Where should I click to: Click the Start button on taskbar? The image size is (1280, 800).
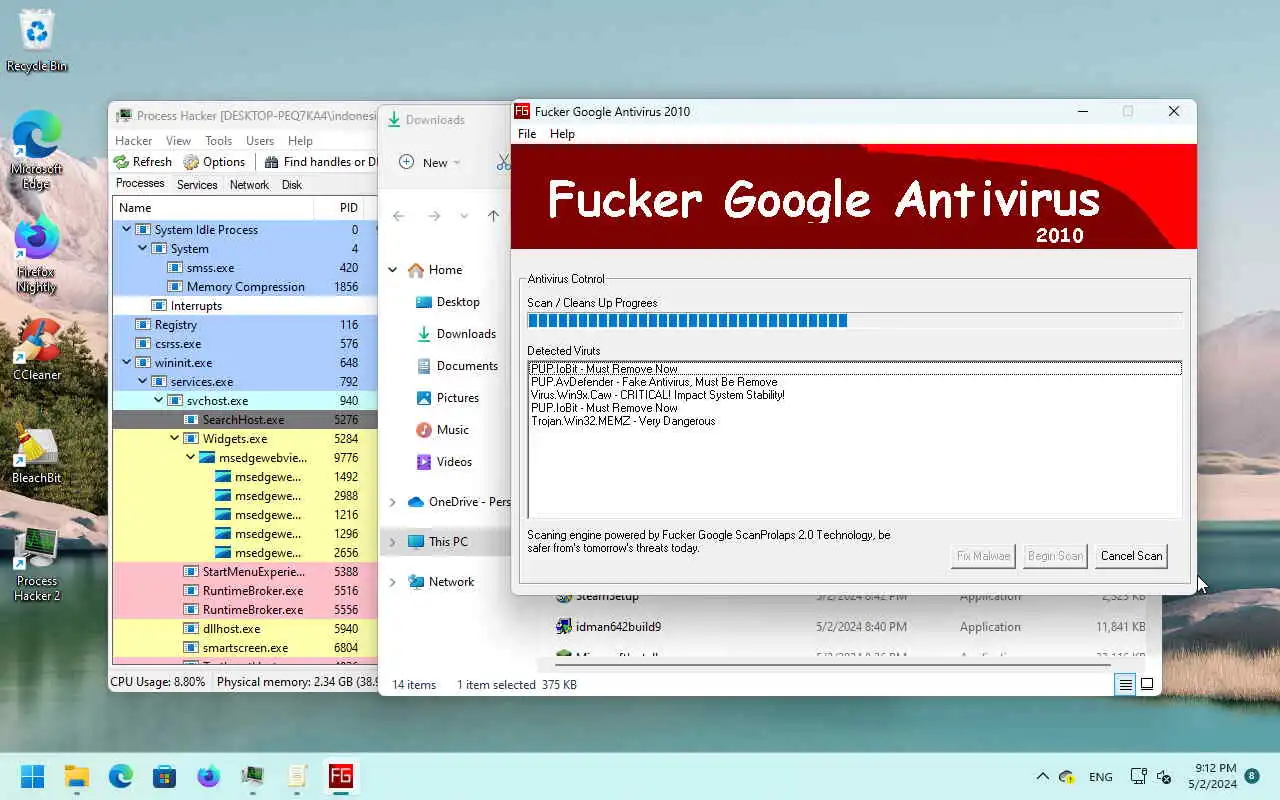click(x=32, y=776)
